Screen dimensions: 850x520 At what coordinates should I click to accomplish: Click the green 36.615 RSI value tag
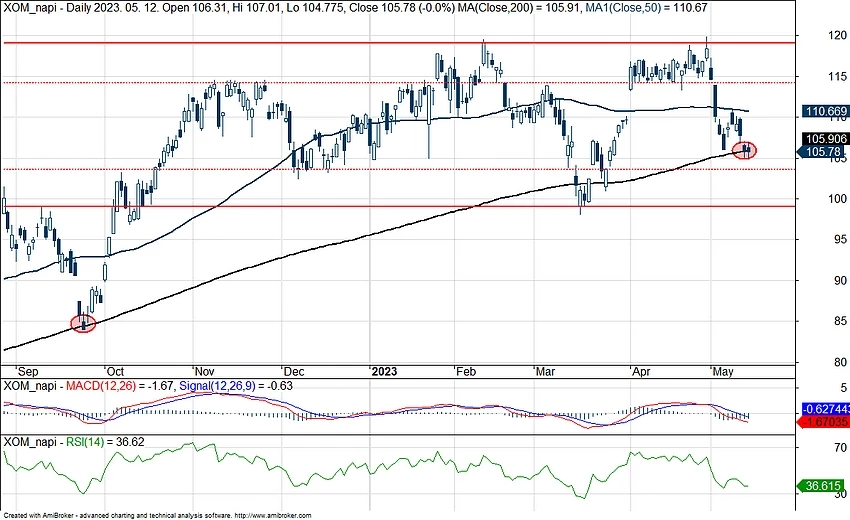pyautogui.click(x=822, y=486)
